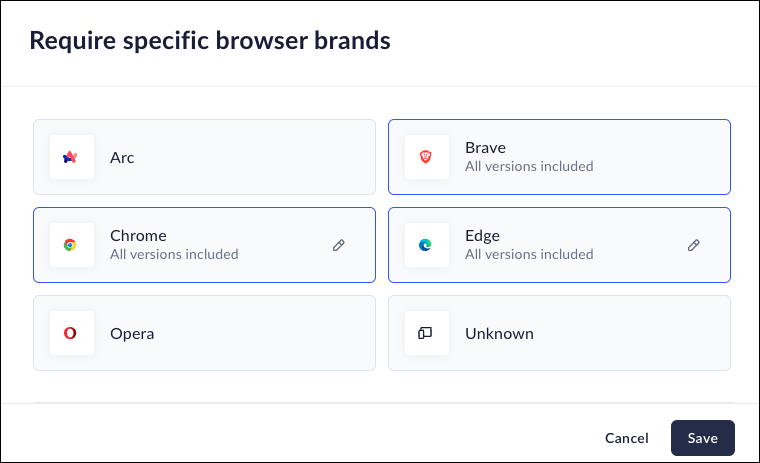The width and height of the screenshot is (760, 463).
Task: Click Chrome's 'All versions included' label
Action: coord(174,254)
